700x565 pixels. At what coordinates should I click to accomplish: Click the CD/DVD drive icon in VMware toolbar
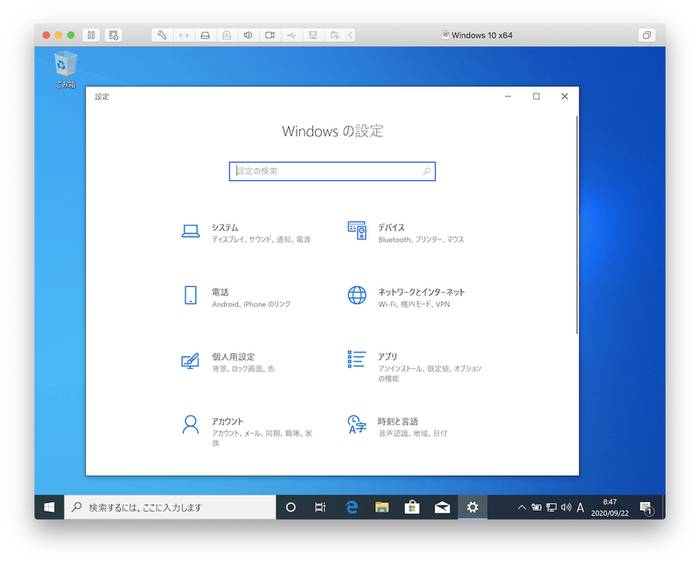coord(227,35)
